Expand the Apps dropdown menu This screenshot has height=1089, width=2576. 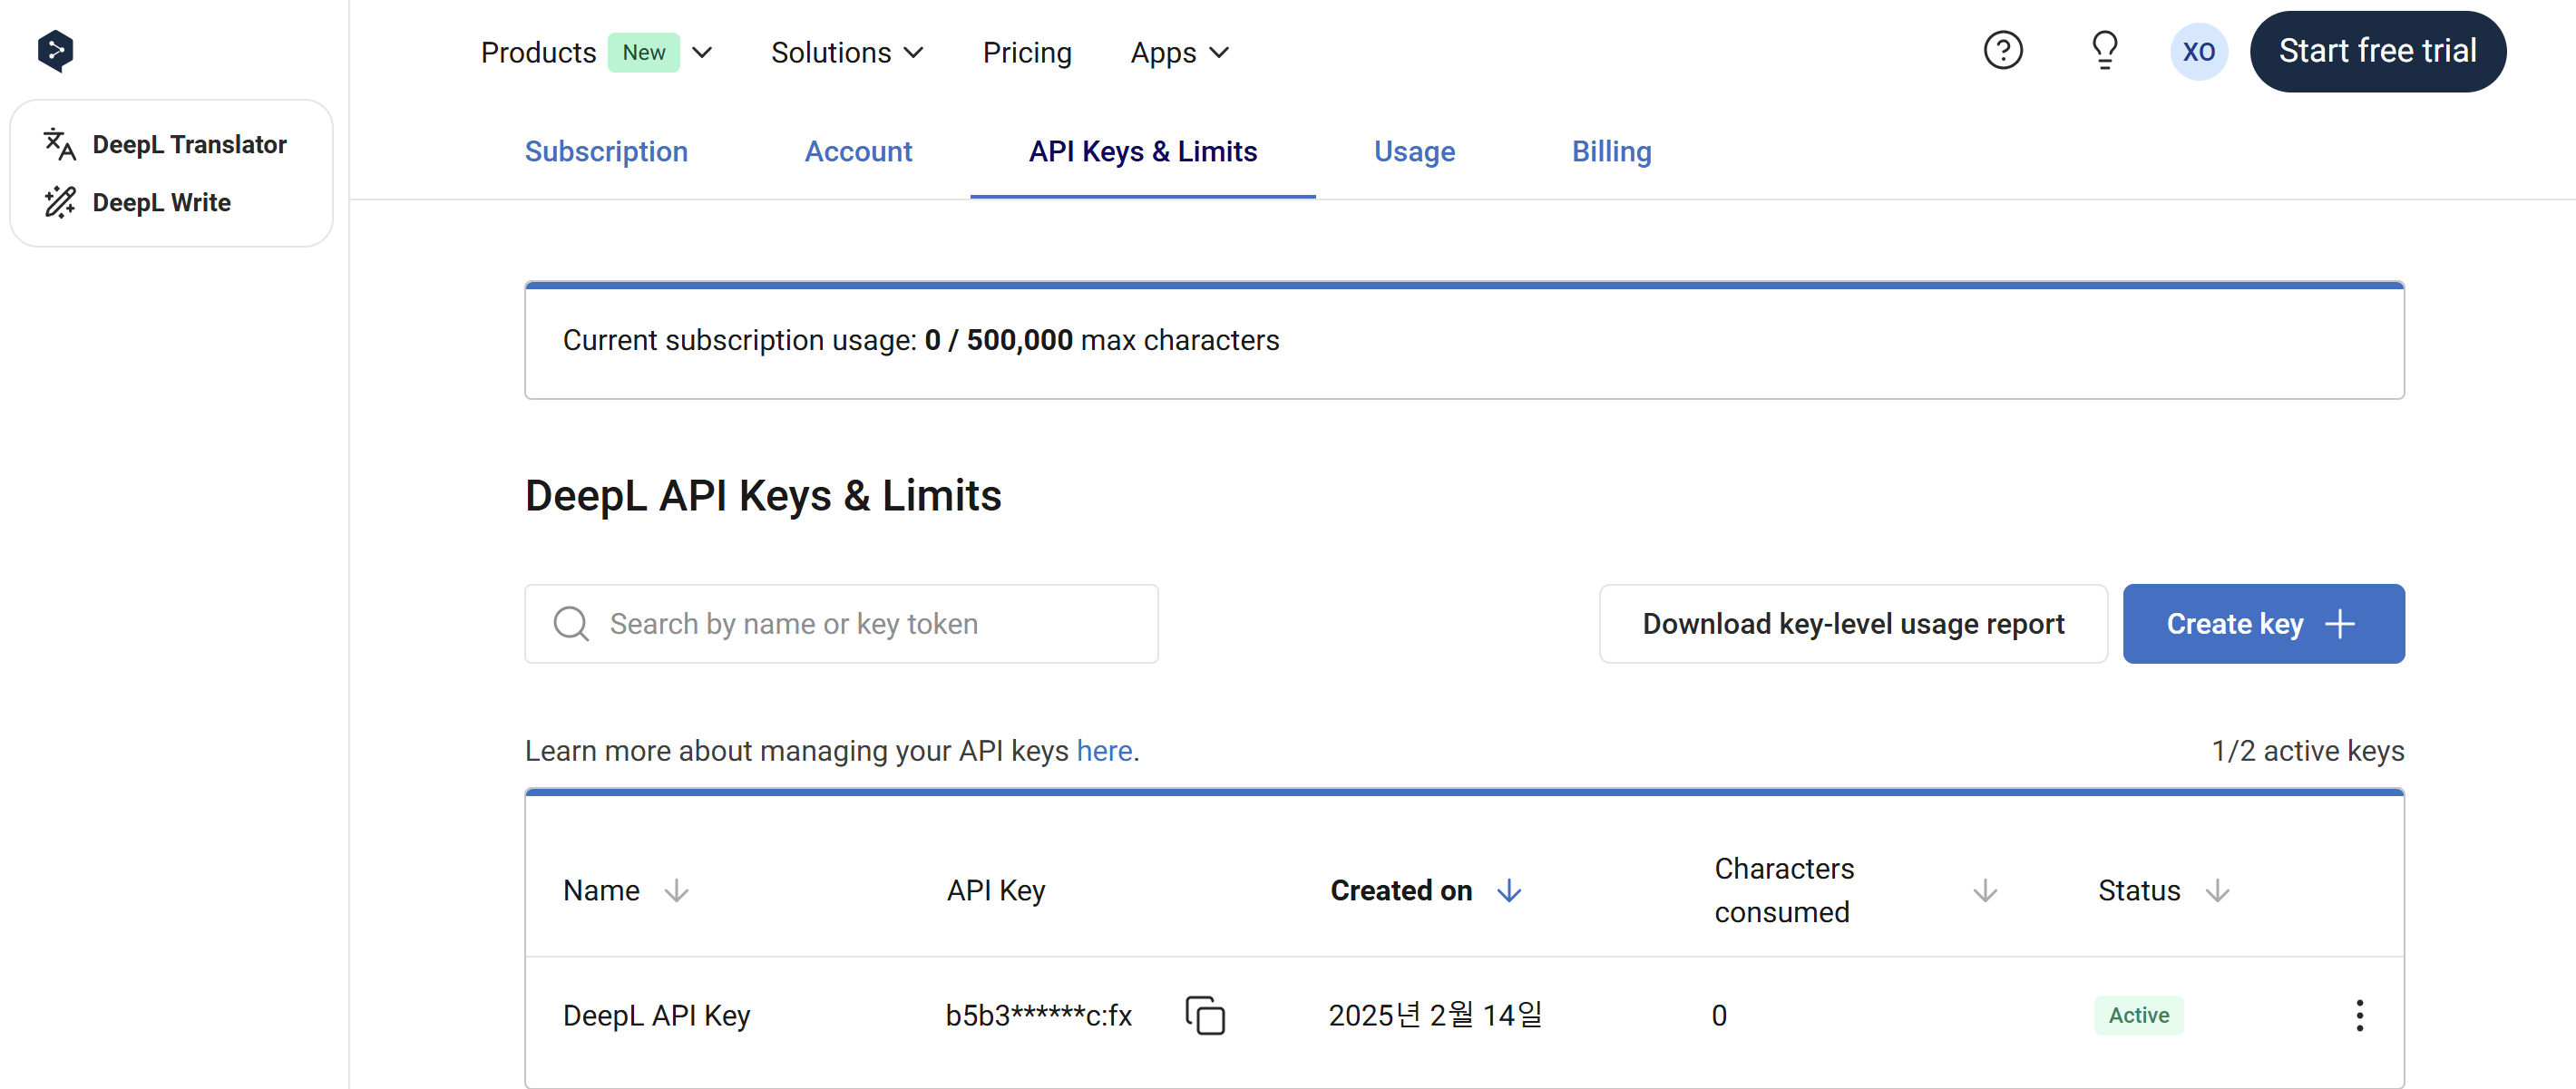[x=1178, y=52]
